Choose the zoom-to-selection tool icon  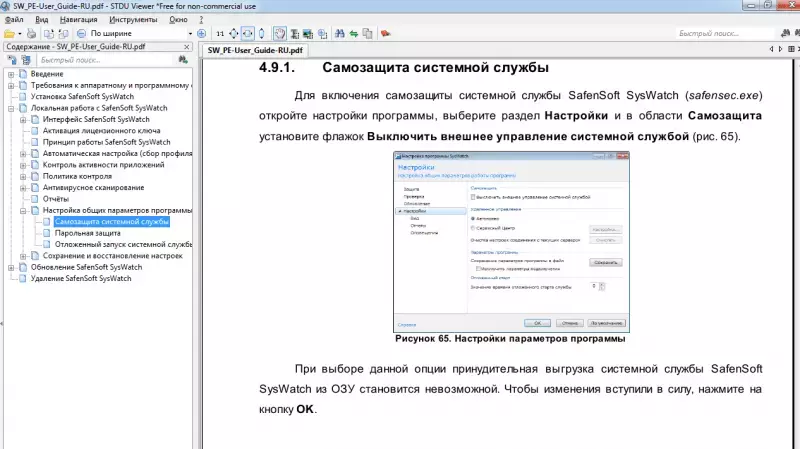coord(322,34)
